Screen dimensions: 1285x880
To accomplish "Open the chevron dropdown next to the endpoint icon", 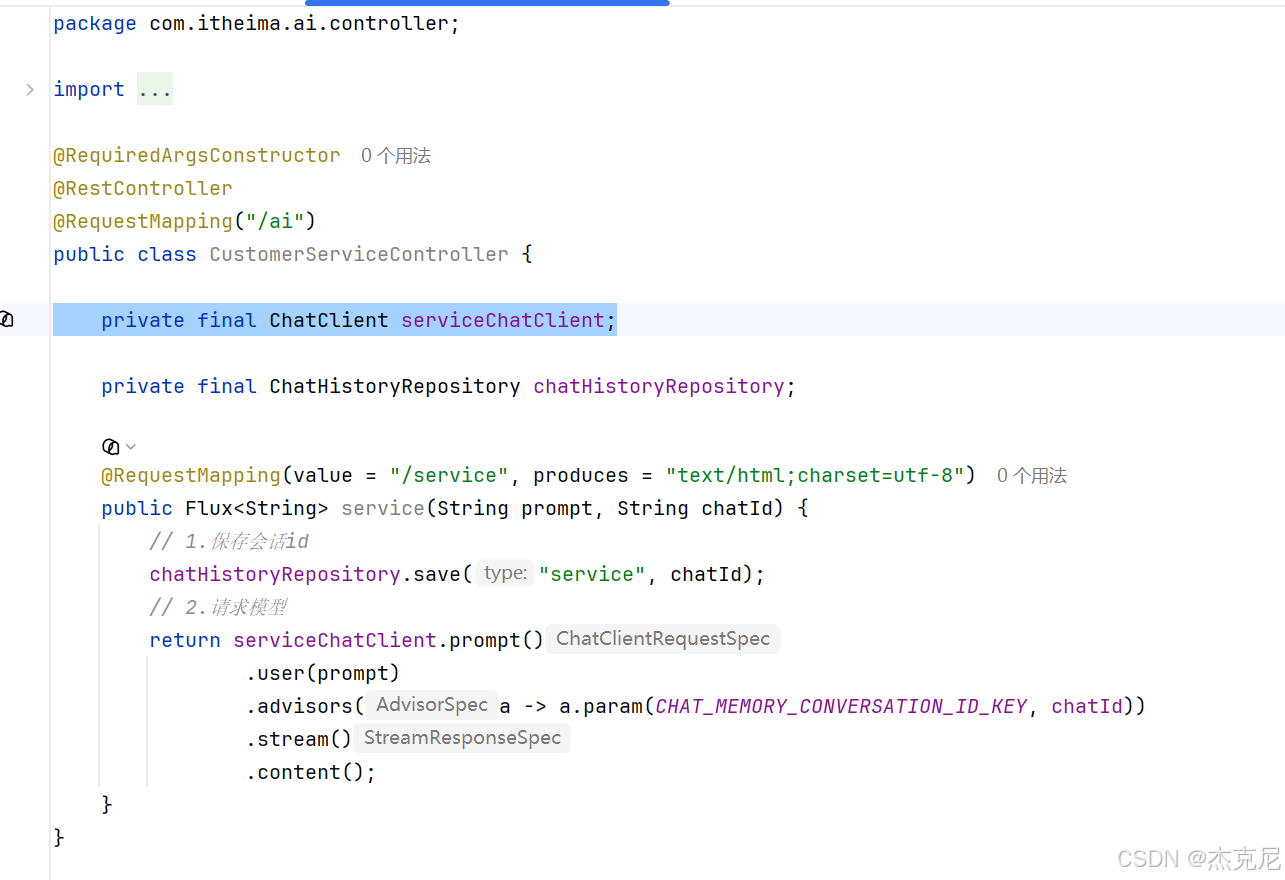I will (131, 446).
